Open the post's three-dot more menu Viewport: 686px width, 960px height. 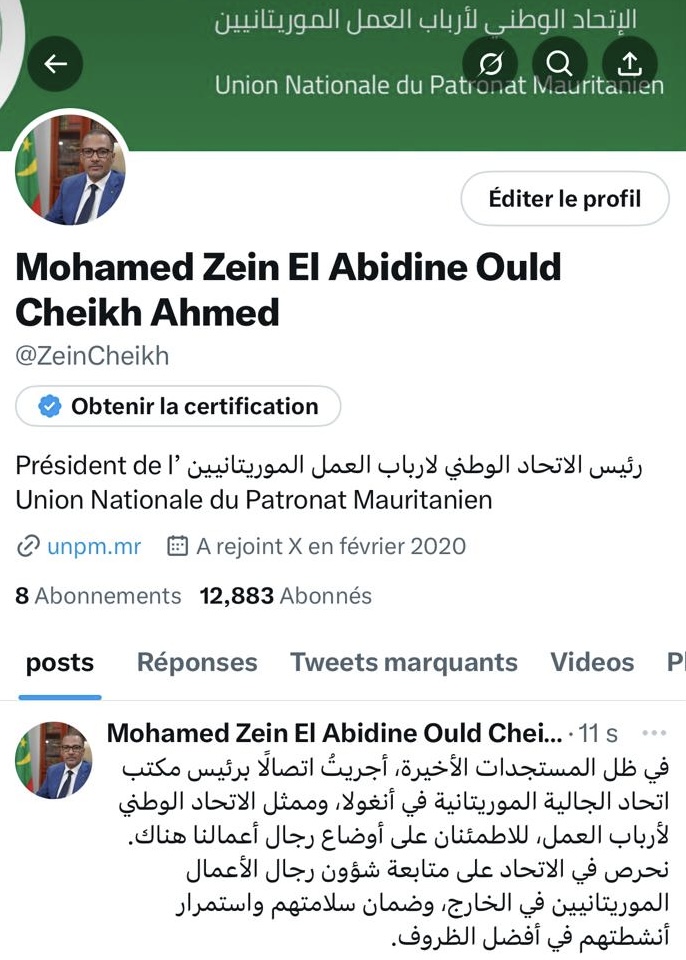pos(653,733)
